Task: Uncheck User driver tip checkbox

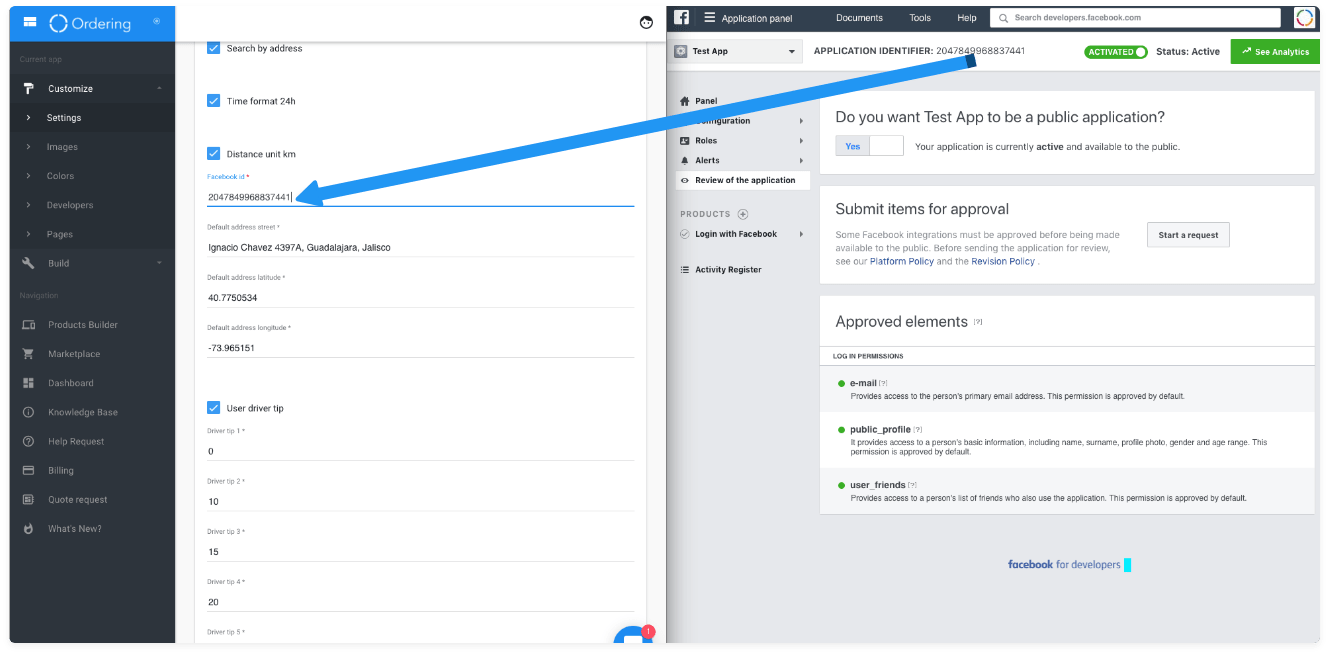Action: point(213,407)
